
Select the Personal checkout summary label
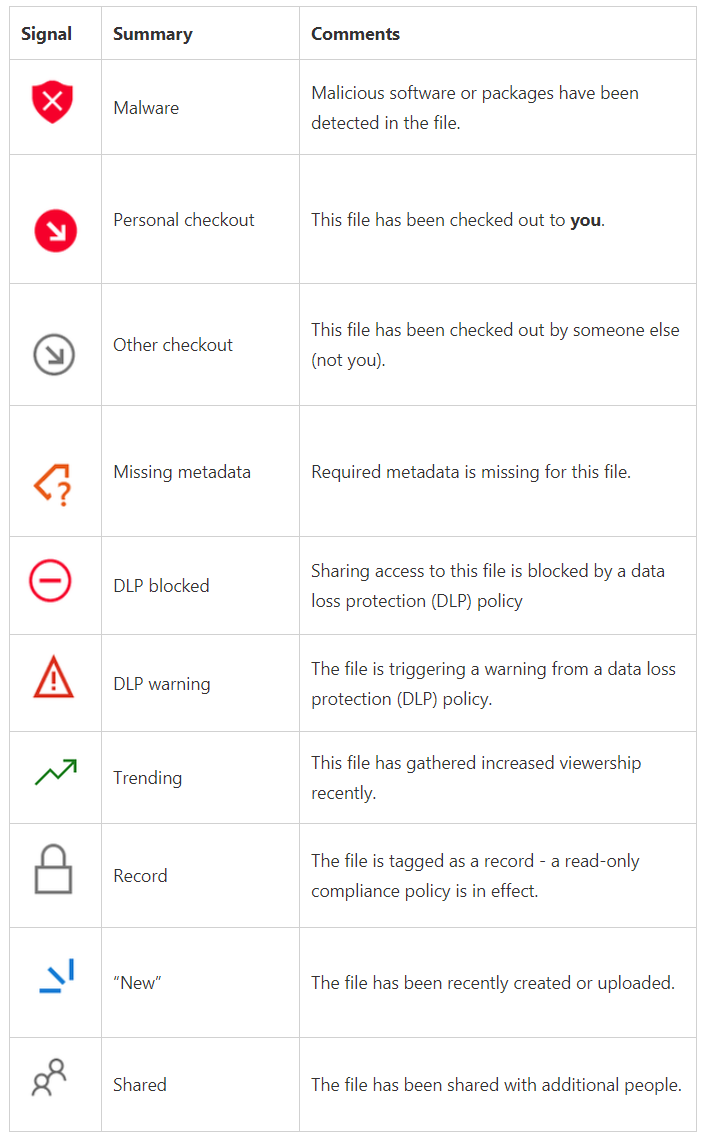184,220
